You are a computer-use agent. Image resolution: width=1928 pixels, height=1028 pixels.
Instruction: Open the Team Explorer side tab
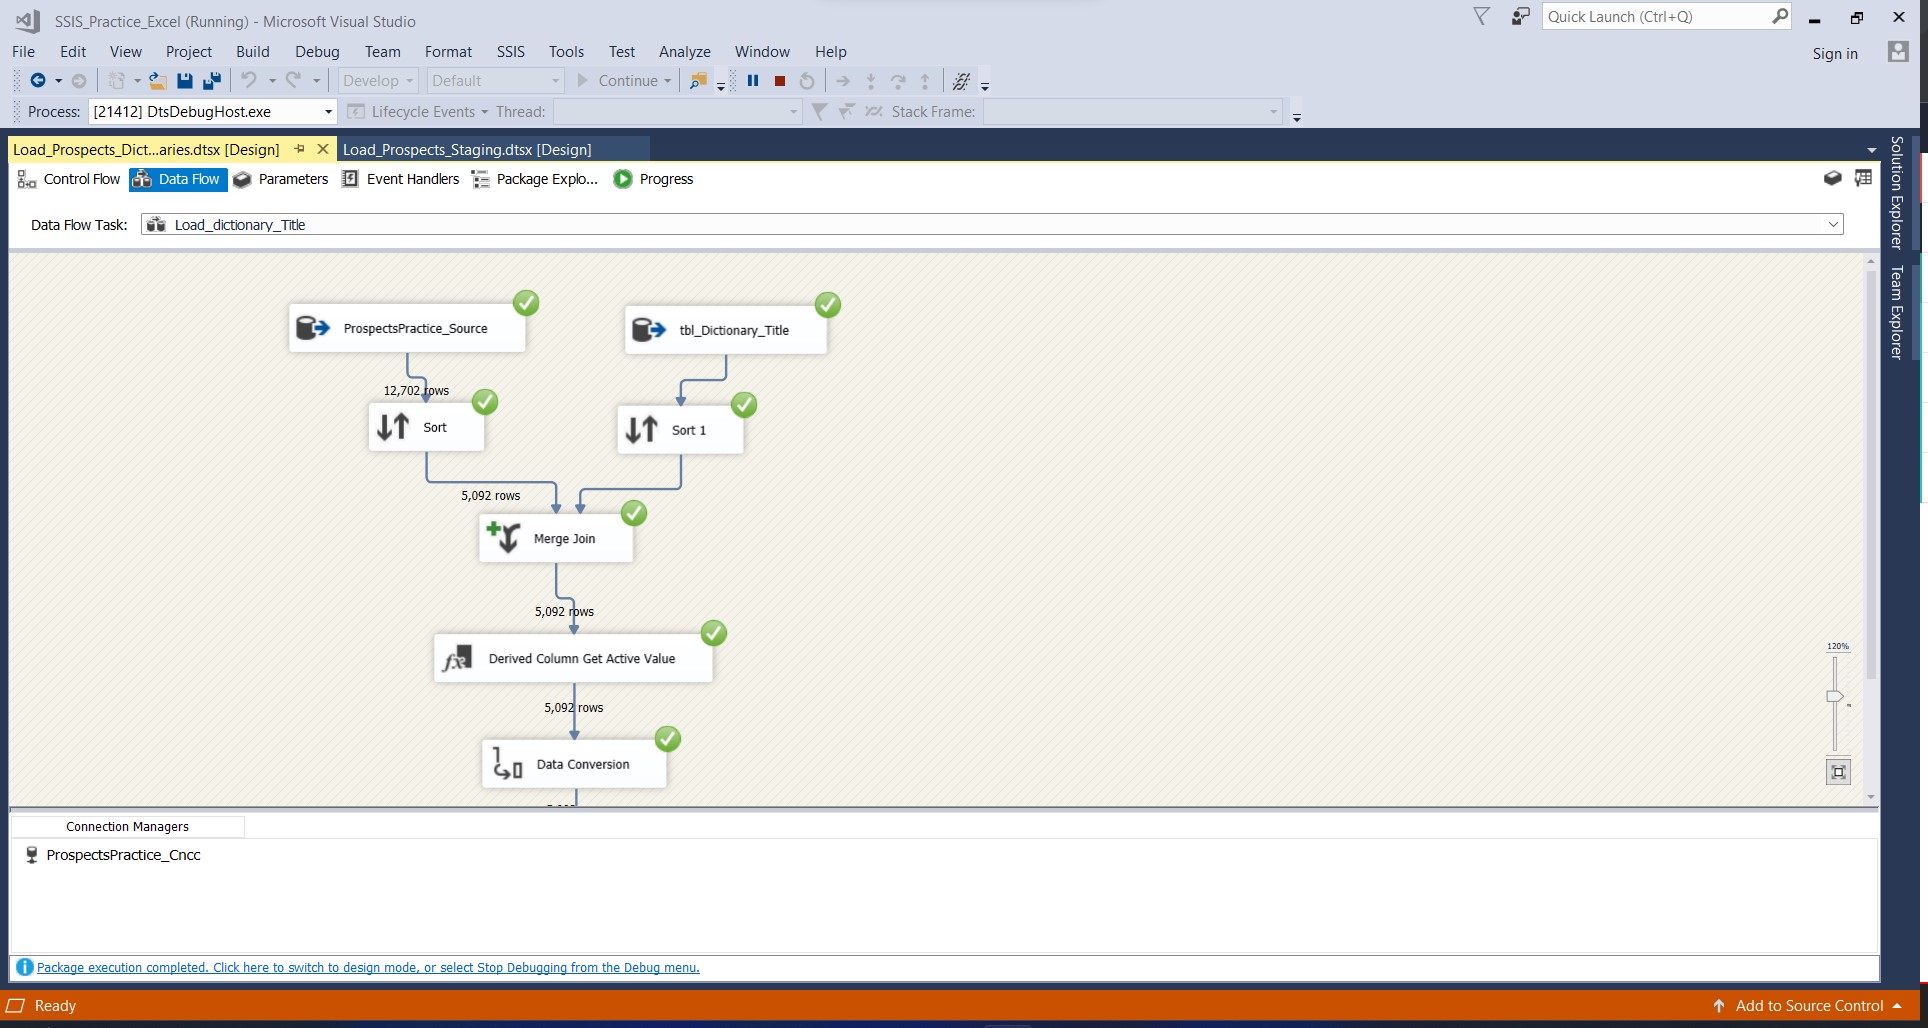coord(1896,311)
